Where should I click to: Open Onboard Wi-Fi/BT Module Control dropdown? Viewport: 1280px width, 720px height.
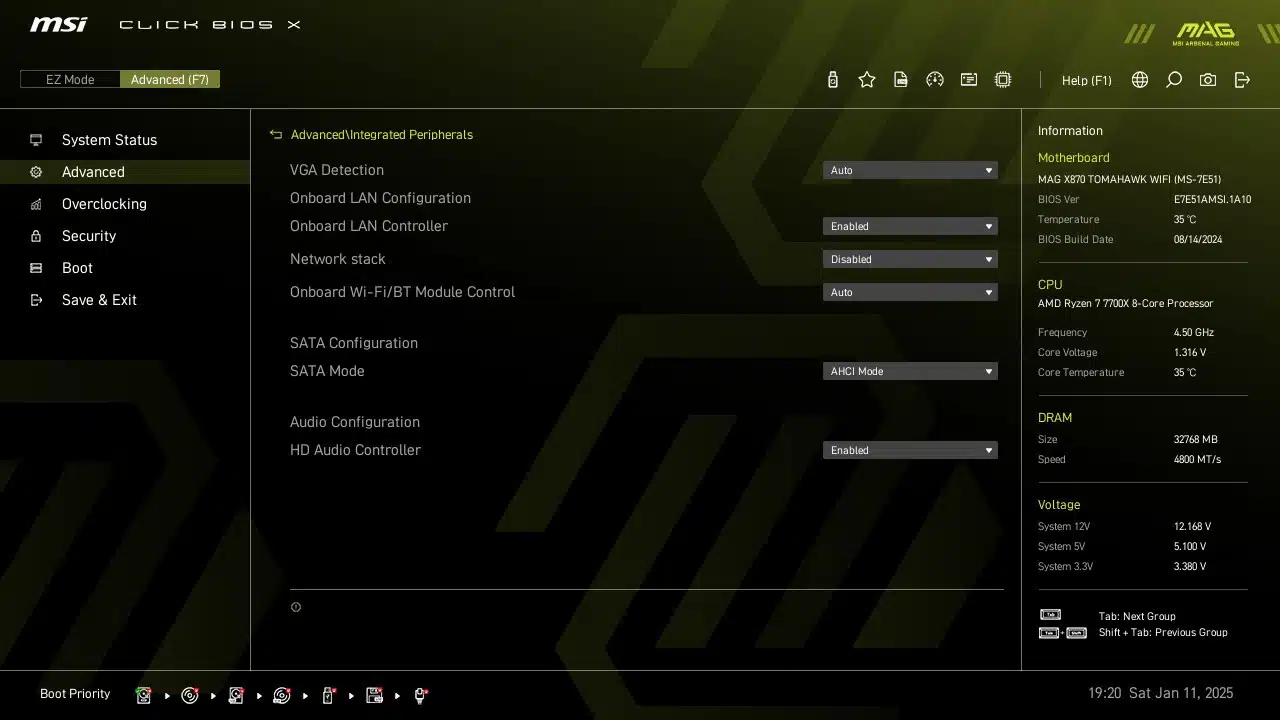click(x=910, y=292)
